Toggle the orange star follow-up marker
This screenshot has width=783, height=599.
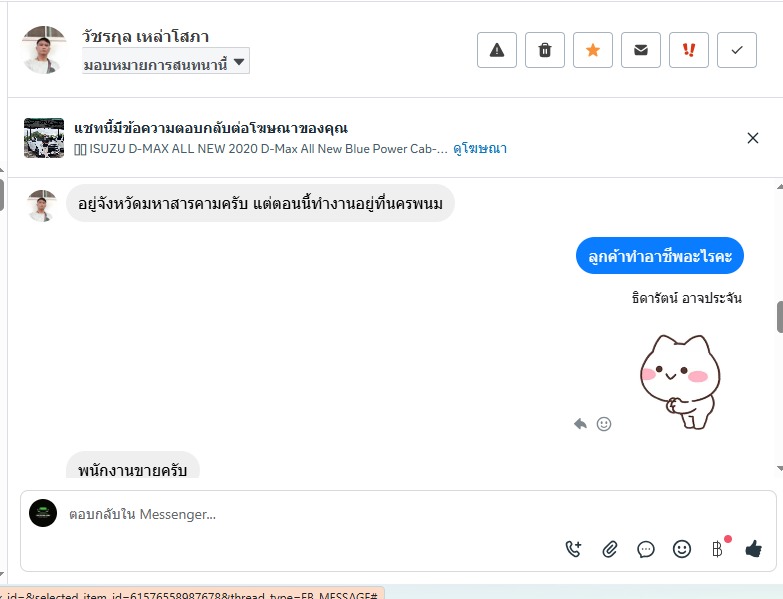593,50
